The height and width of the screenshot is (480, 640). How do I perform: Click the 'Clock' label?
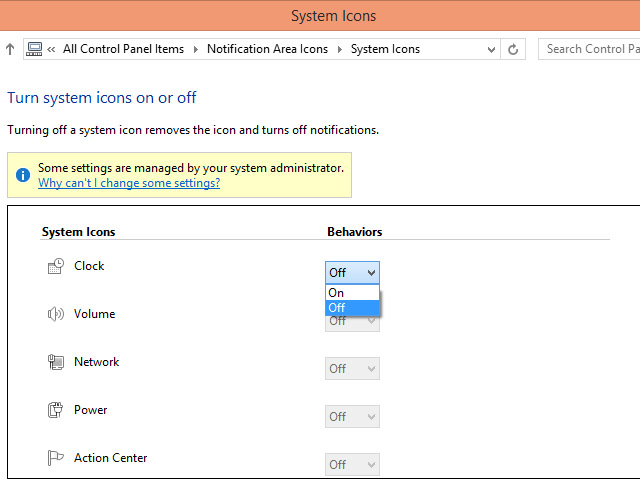pos(89,266)
